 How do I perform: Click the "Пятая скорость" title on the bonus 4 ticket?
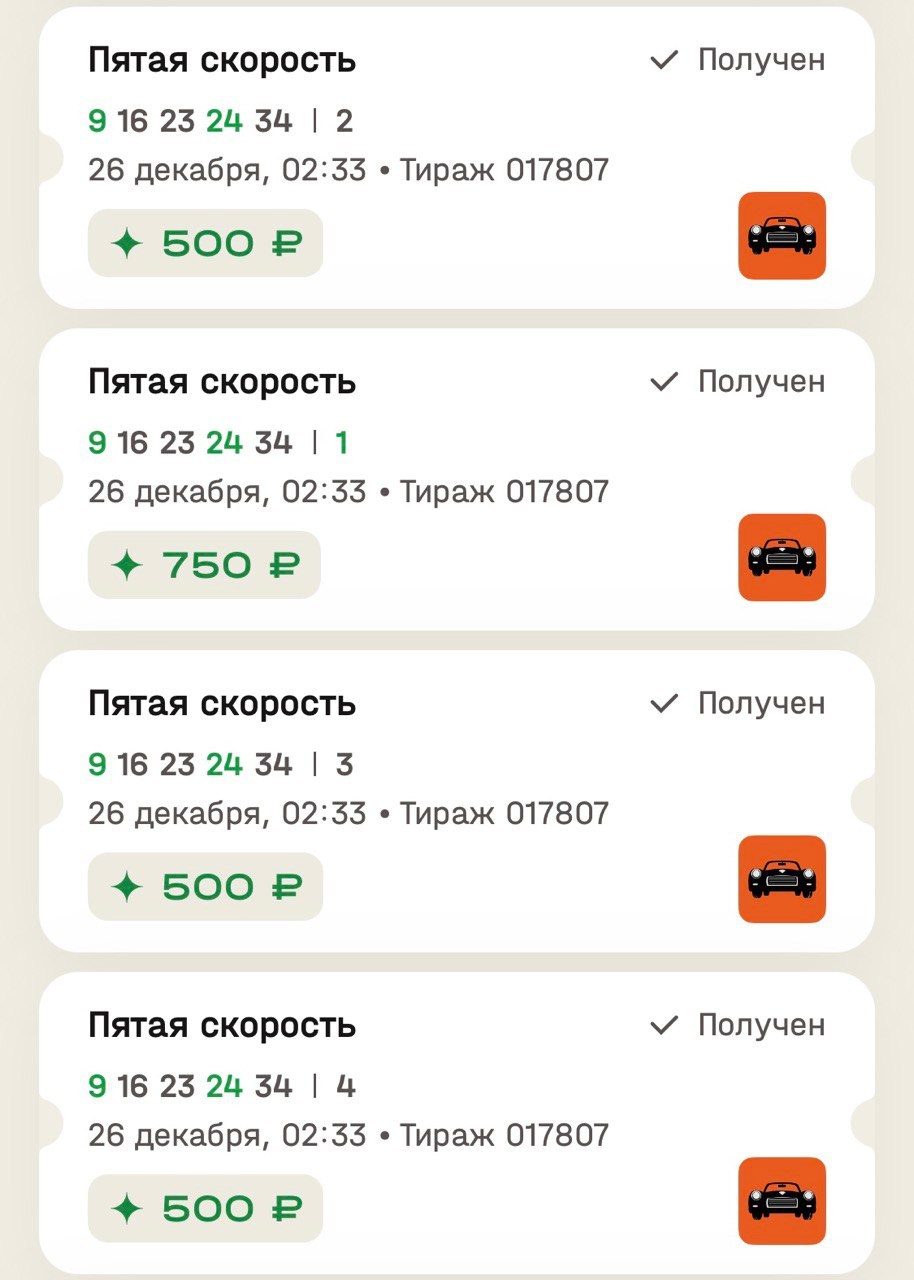(222, 1025)
